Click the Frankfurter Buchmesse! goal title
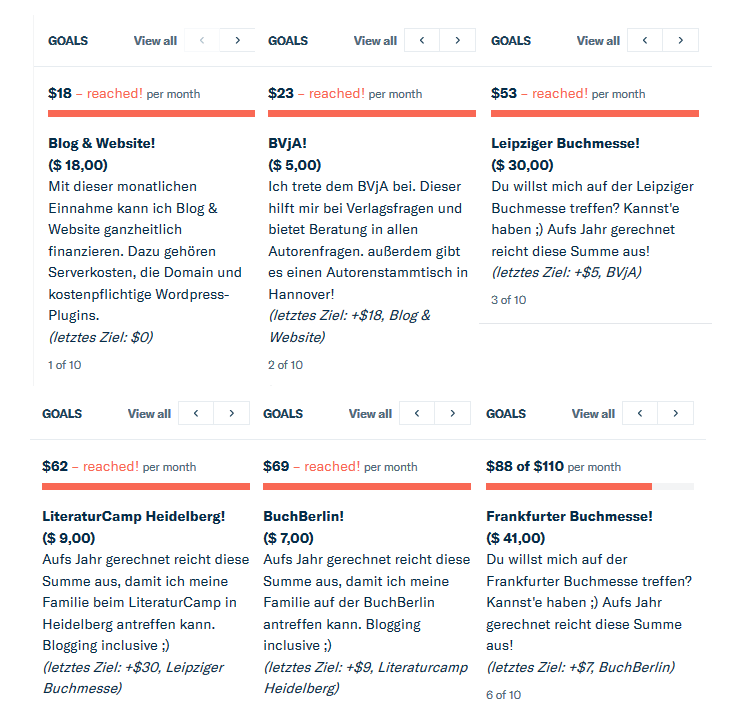The image size is (734, 723). [569, 517]
